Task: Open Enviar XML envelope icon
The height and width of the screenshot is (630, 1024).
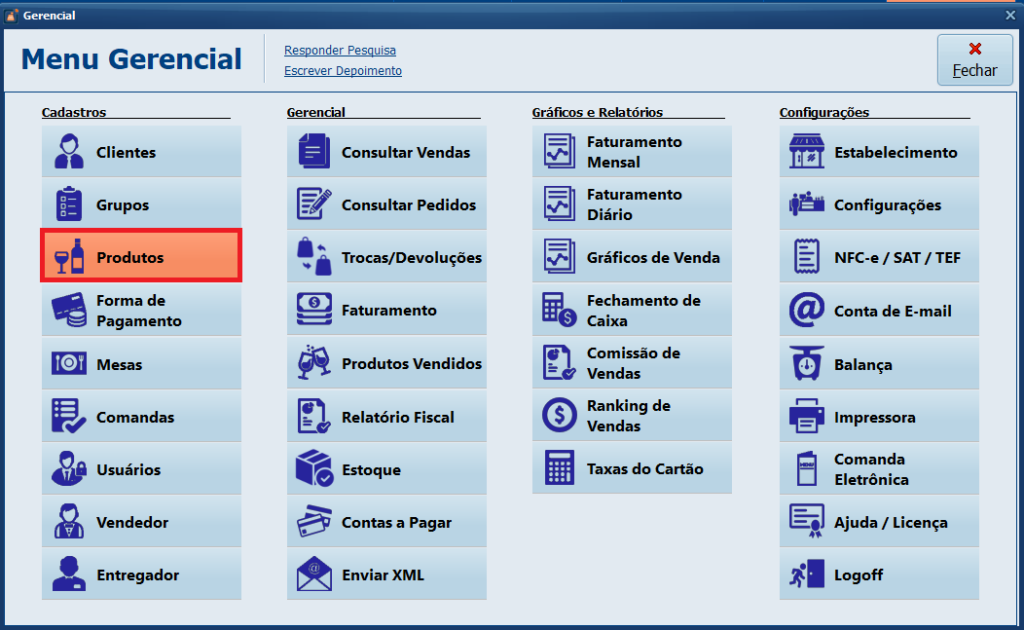Action: point(314,575)
